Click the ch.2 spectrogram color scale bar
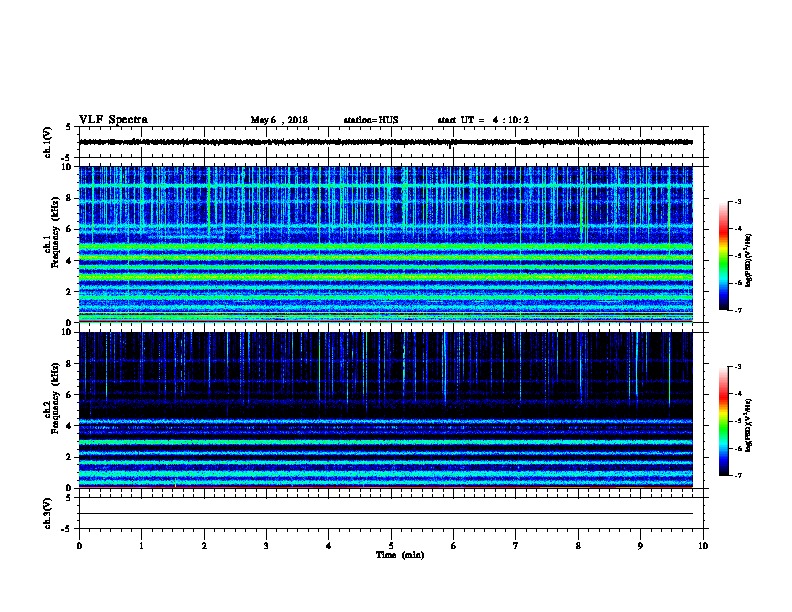Screen dimensions: 792x612 (x=723, y=421)
